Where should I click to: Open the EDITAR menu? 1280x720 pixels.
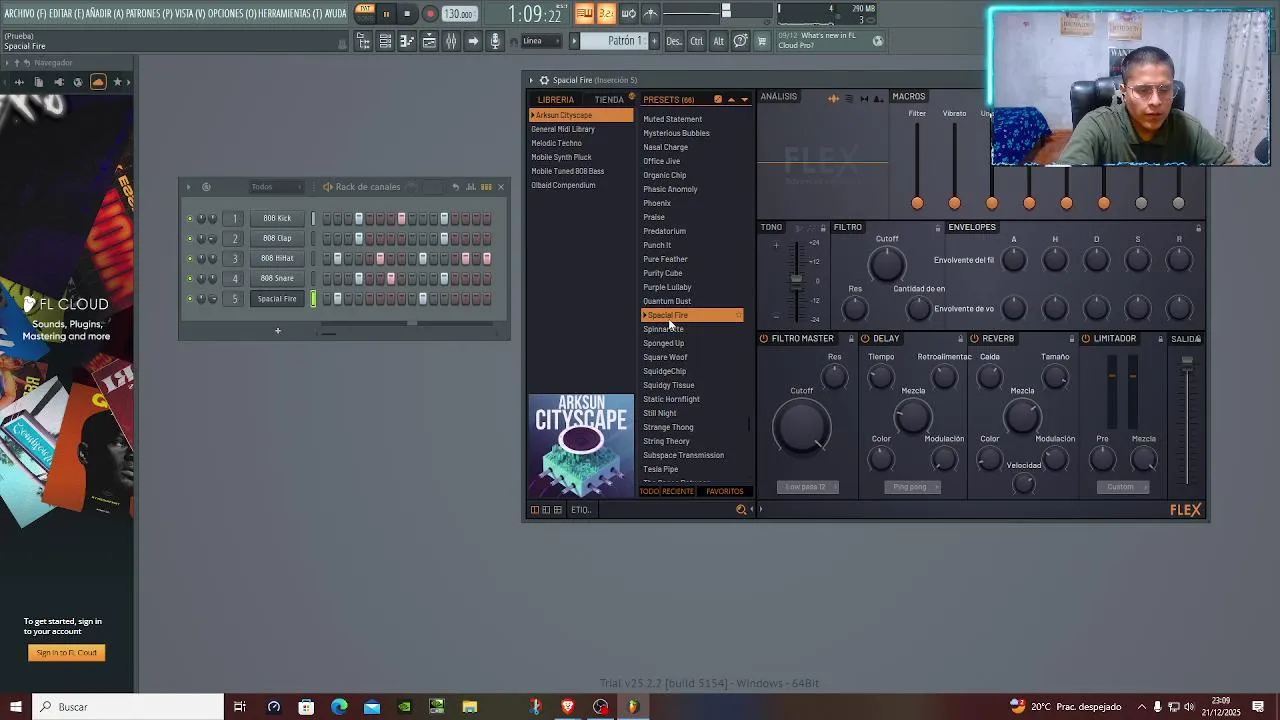(x=67, y=13)
